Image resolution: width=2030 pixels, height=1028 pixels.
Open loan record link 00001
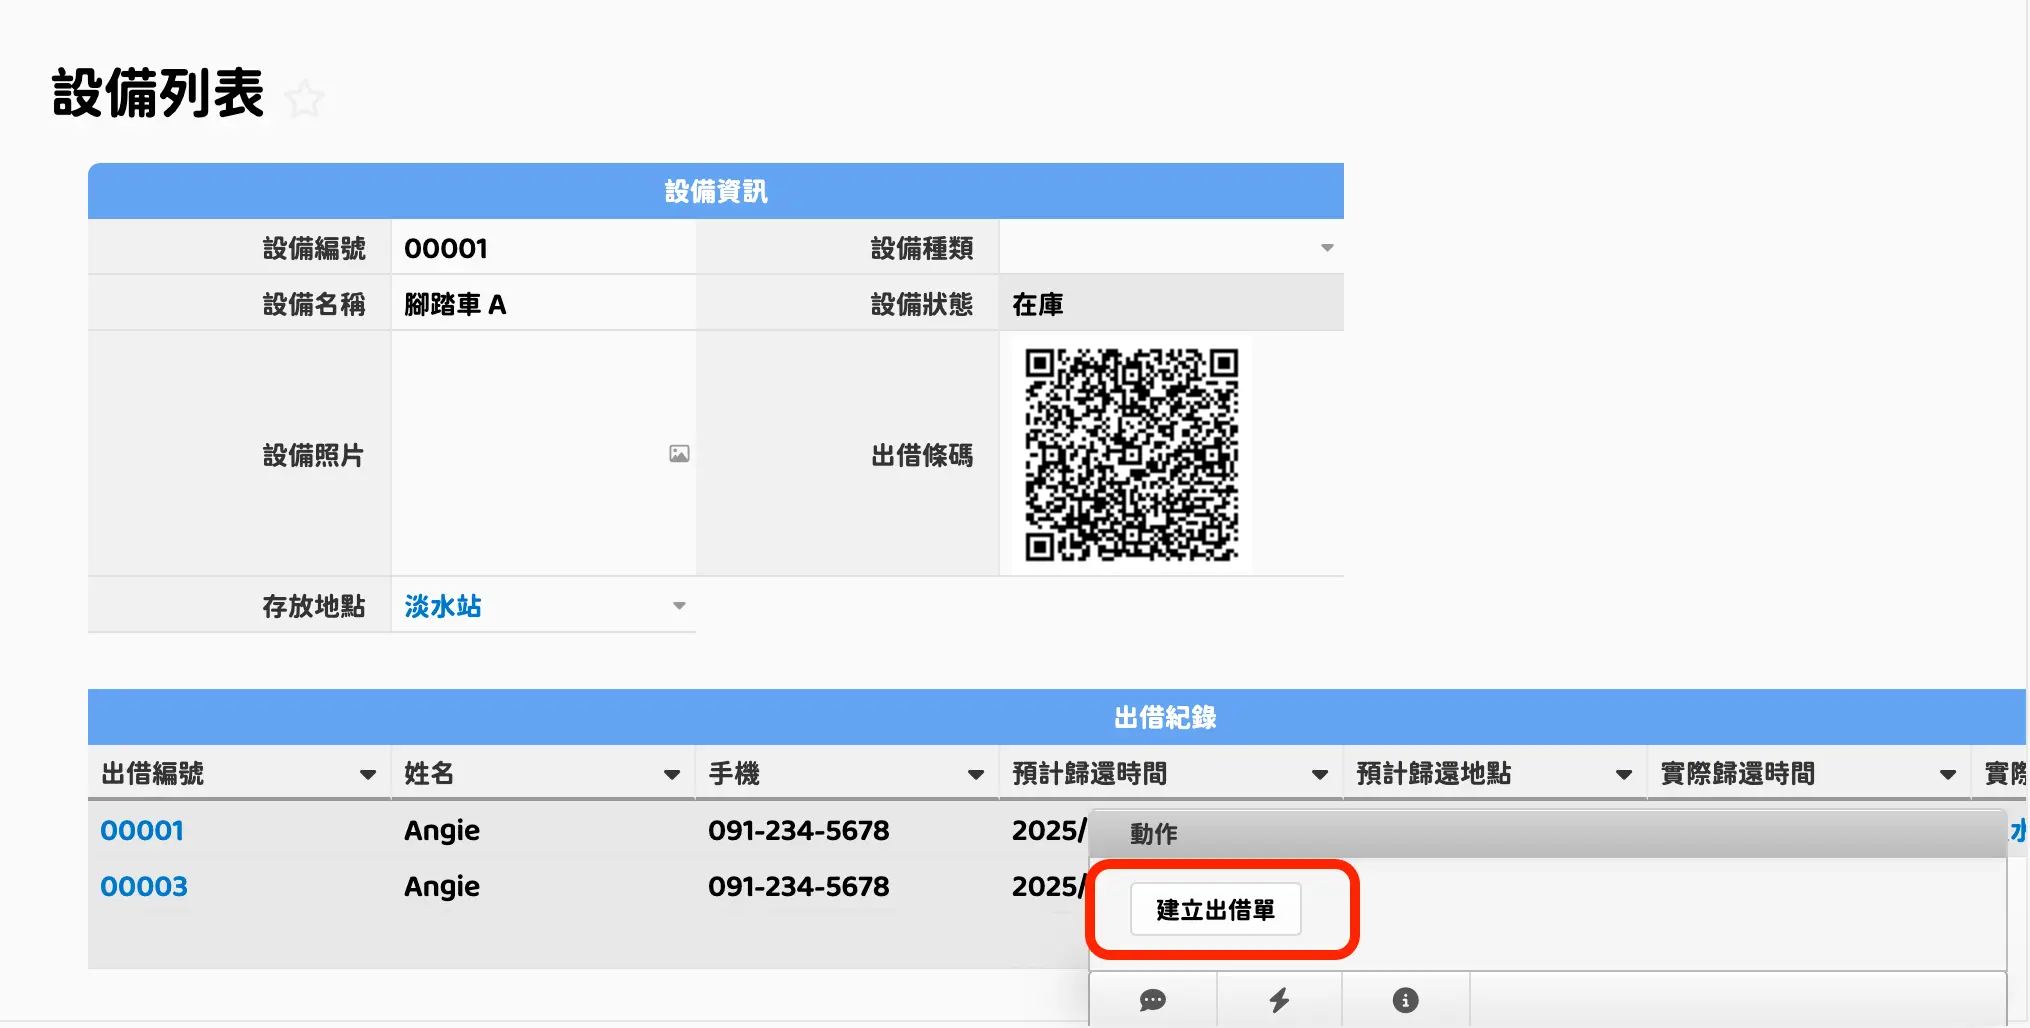click(142, 830)
